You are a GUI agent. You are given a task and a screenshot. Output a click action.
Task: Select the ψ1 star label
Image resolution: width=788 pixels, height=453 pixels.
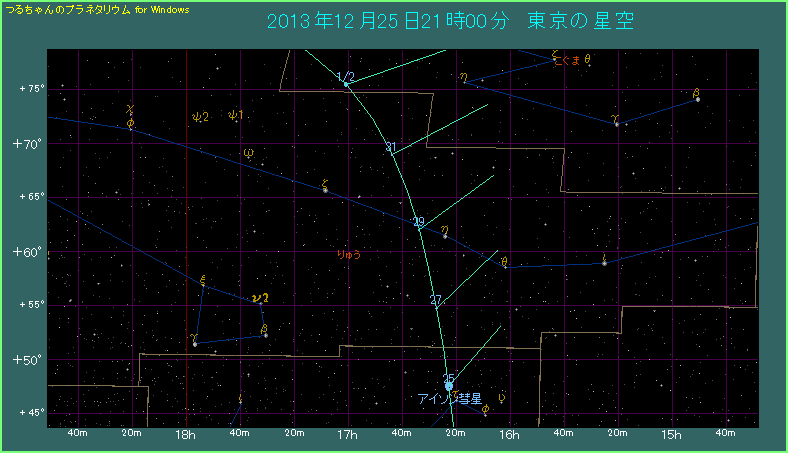point(235,116)
